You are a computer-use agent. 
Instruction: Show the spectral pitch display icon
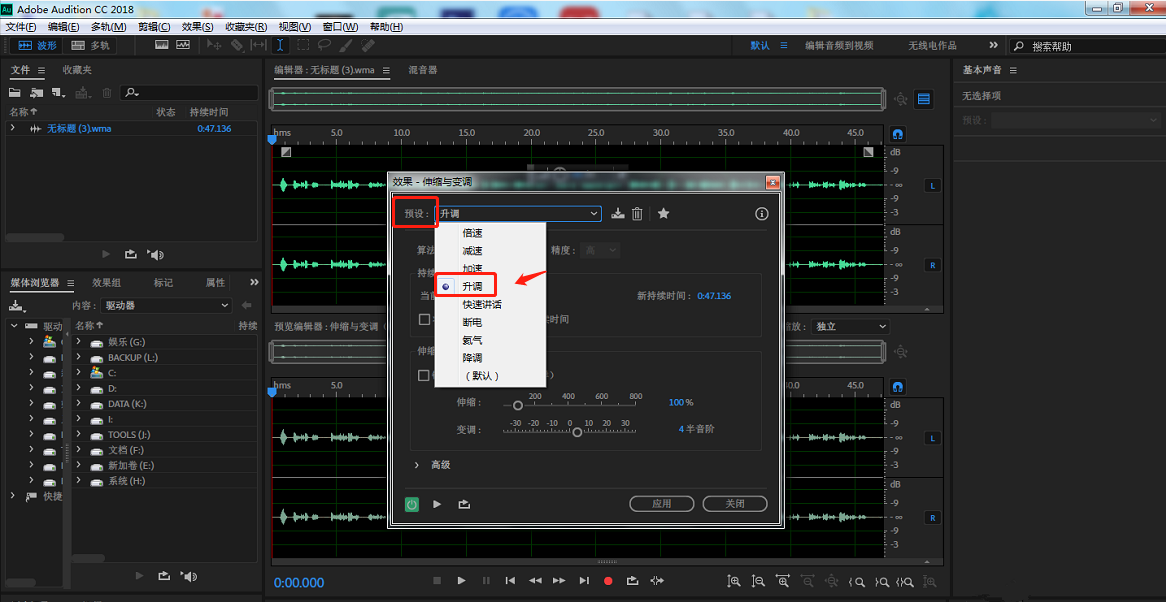tap(183, 45)
